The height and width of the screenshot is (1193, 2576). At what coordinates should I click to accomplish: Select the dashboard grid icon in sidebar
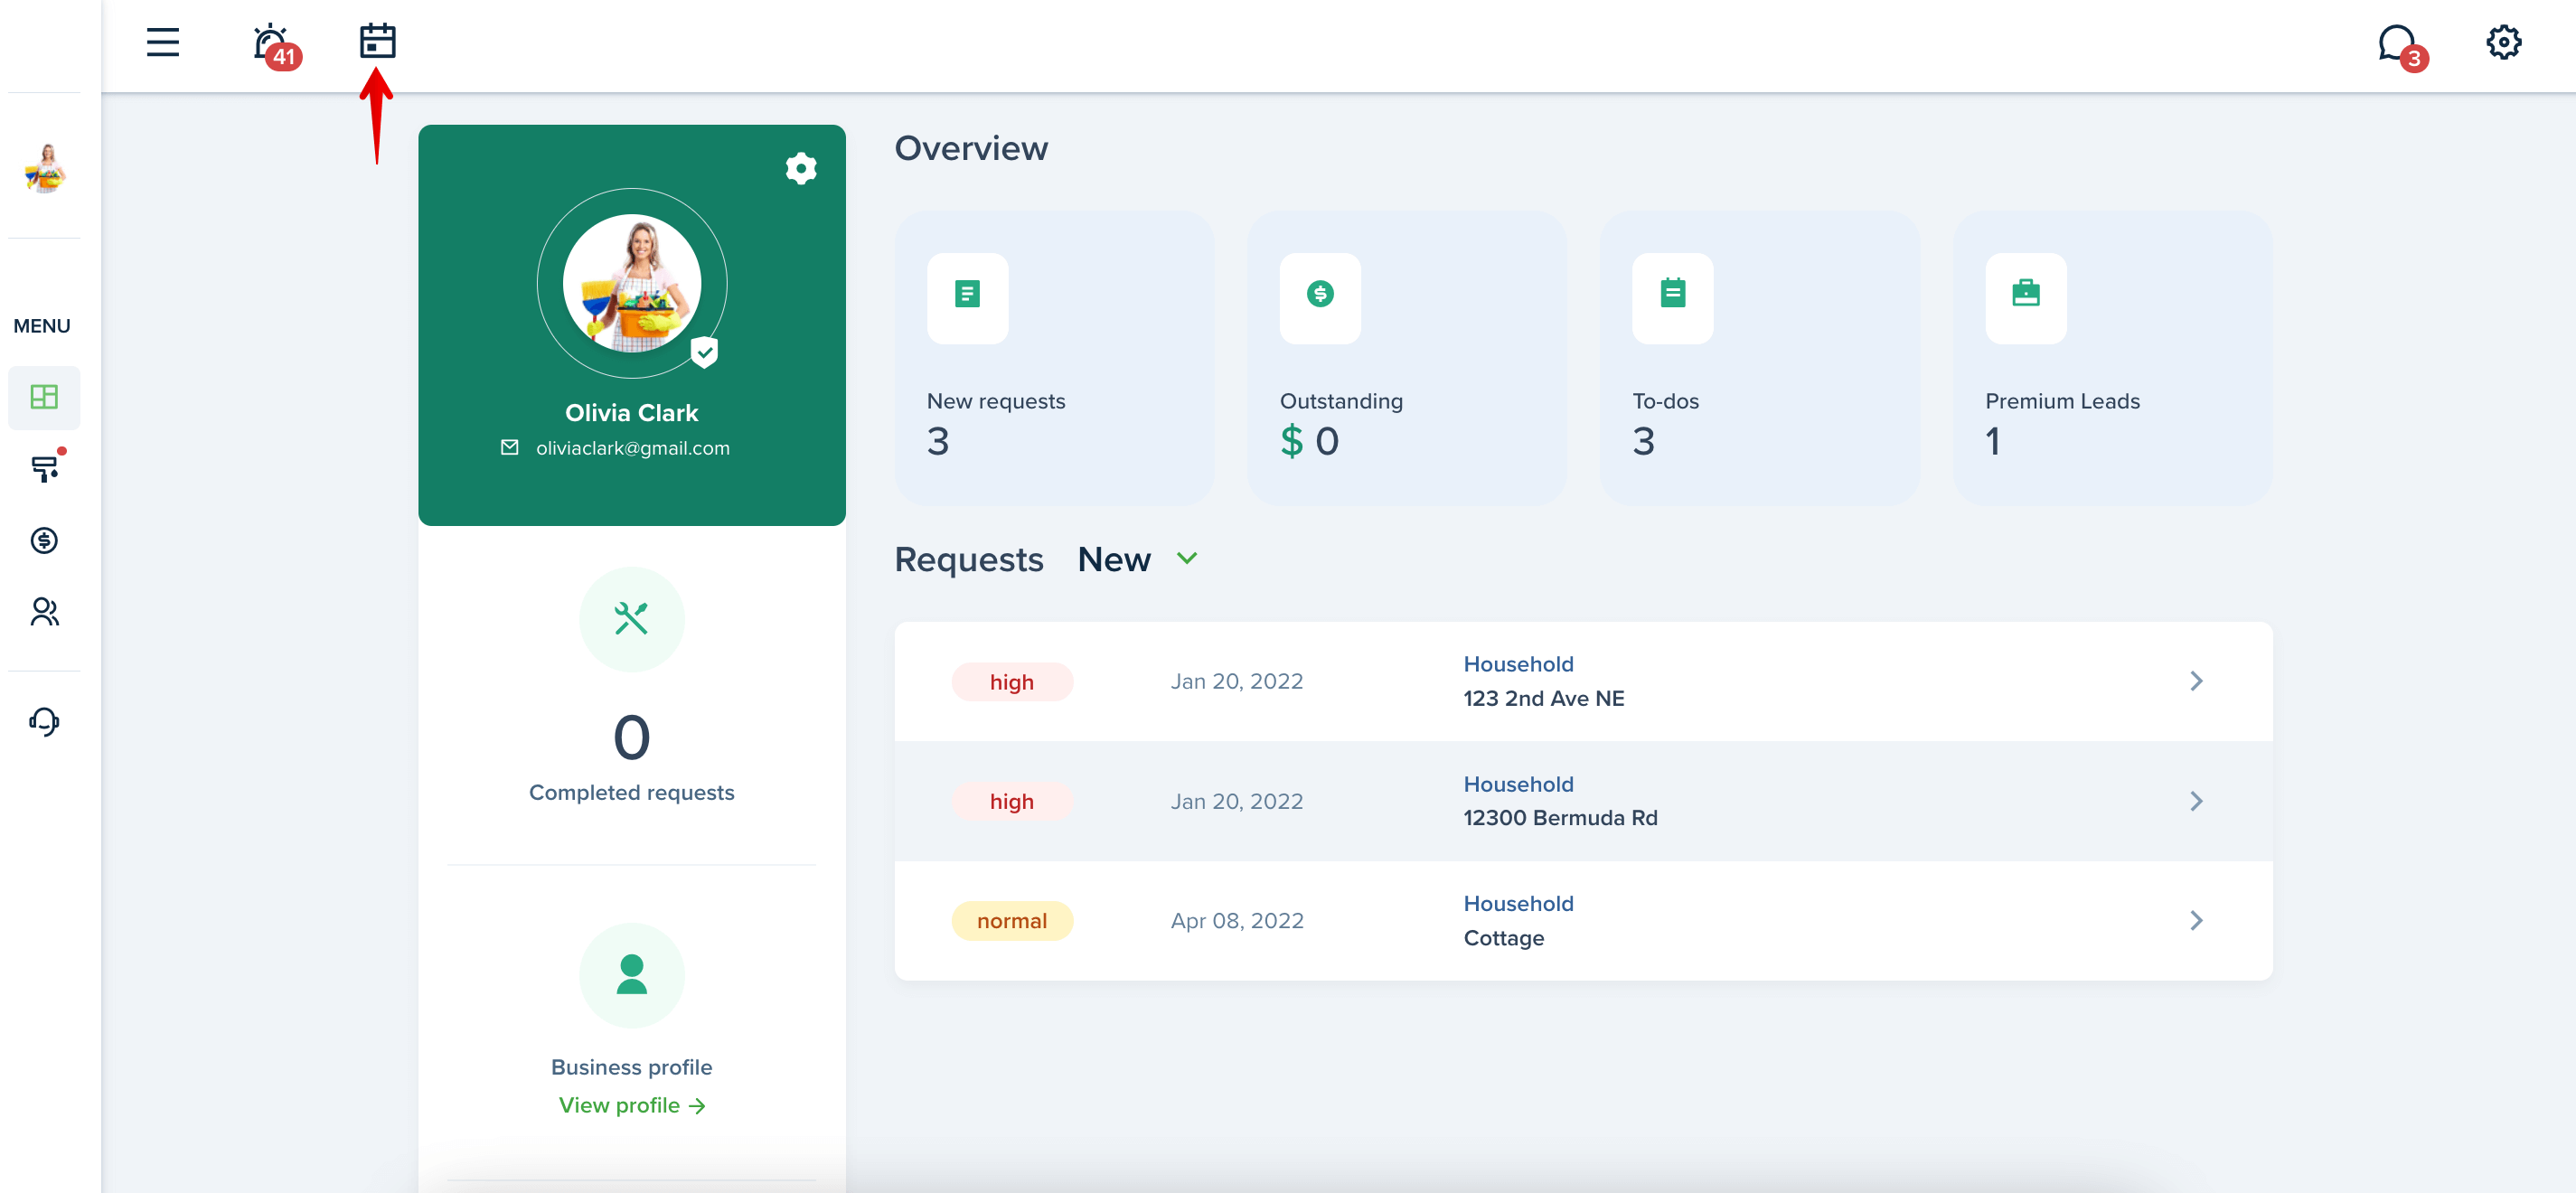[44, 397]
